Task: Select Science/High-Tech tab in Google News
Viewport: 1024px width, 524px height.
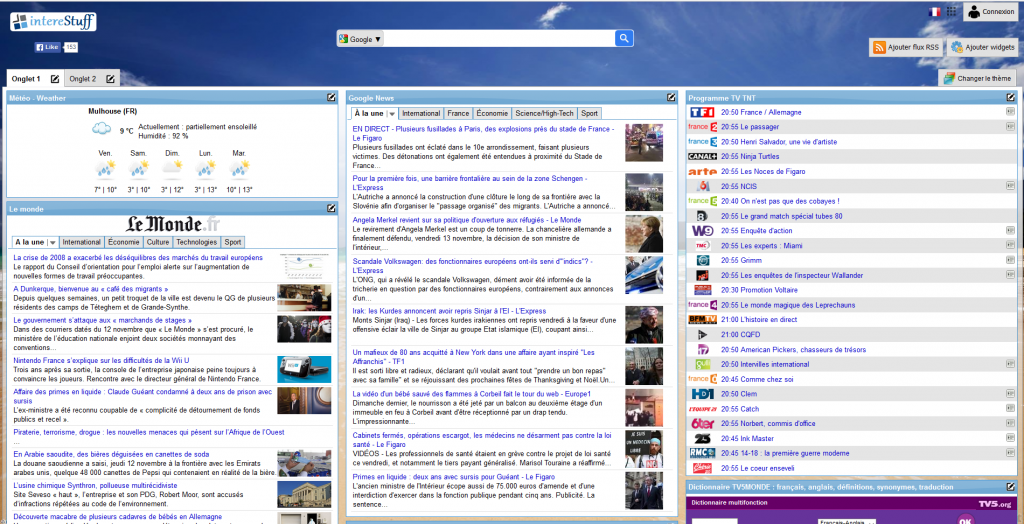Action: pyautogui.click(x=544, y=114)
